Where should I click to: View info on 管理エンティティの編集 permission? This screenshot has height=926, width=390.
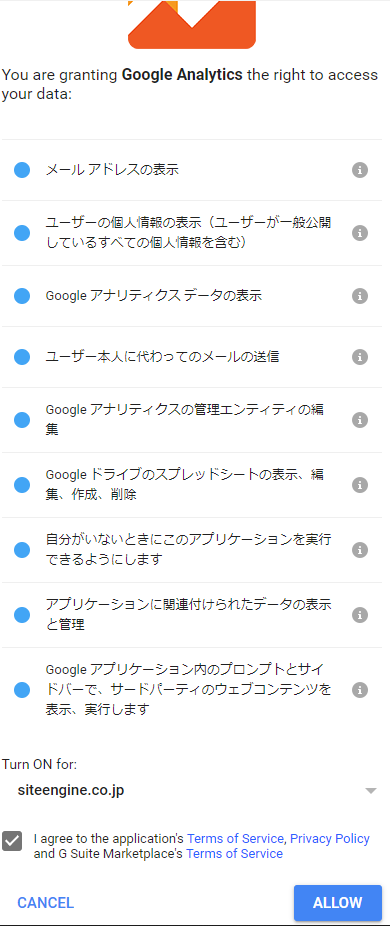(x=360, y=420)
